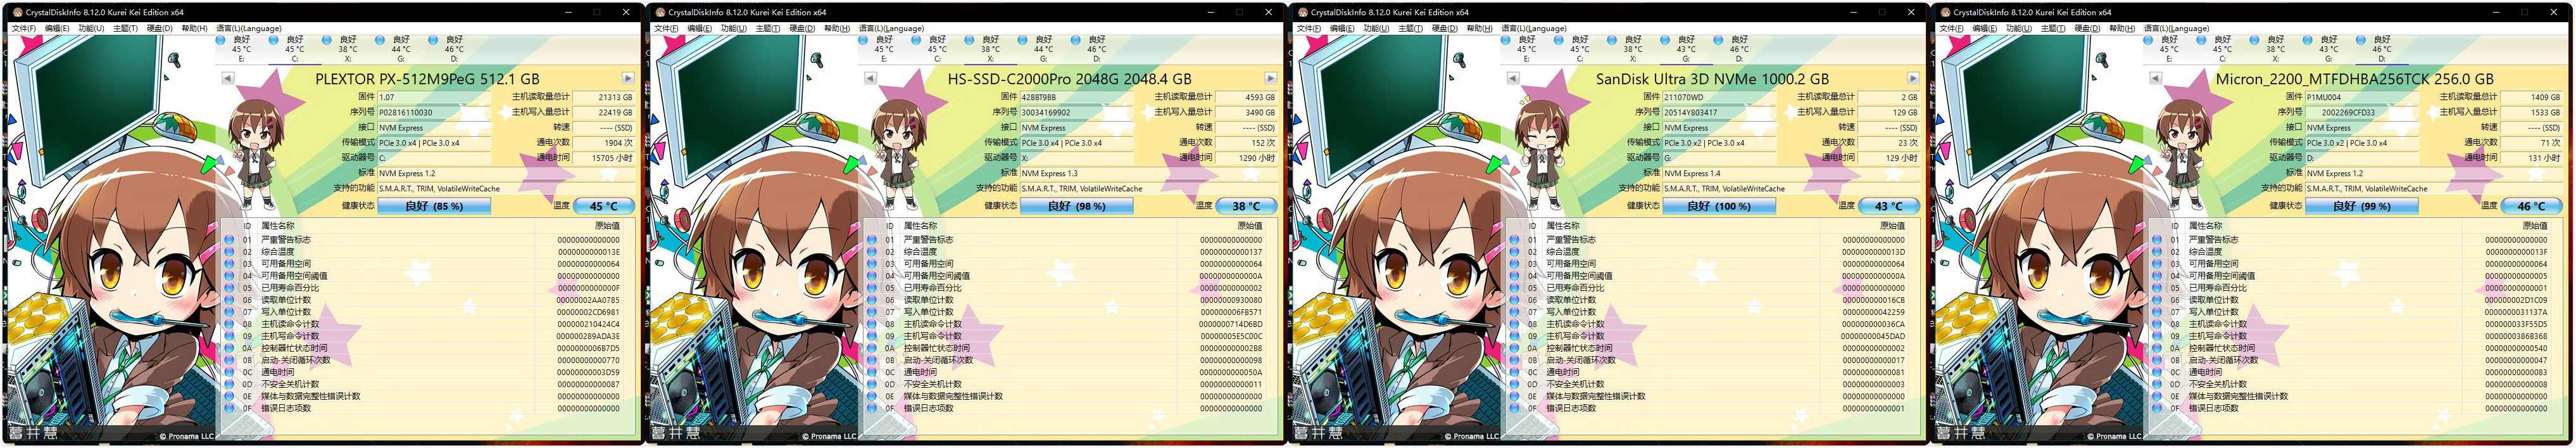This screenshot has width=2576, height=448.
Task: Click status orb of X: drive in HS-SSD window
Action: click(969, 40)
